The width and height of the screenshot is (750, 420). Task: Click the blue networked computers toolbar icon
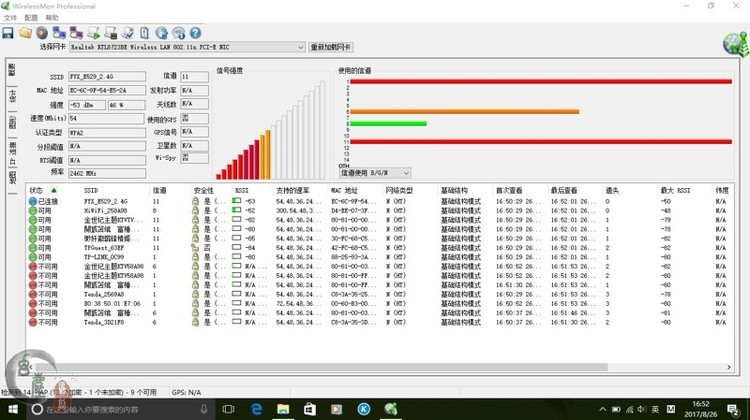click(59, 33)
